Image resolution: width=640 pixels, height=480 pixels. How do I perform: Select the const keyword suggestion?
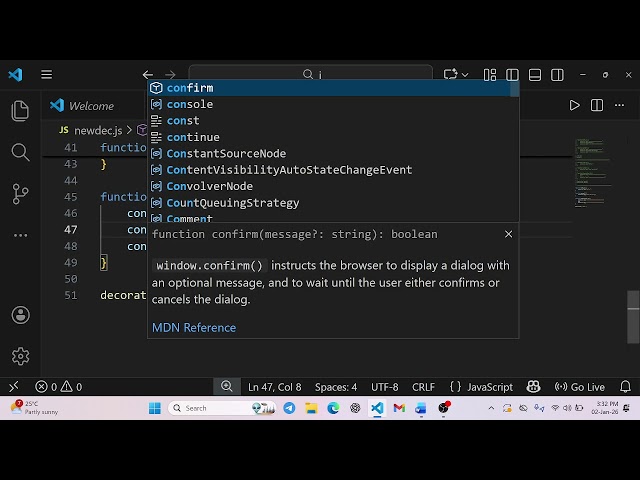(x=331, y=120)
